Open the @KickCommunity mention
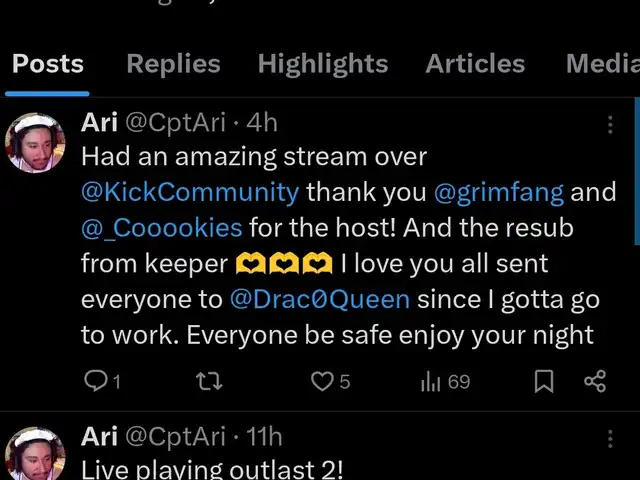The width and height of the screenshot is (640, 480). coord(190,191)
